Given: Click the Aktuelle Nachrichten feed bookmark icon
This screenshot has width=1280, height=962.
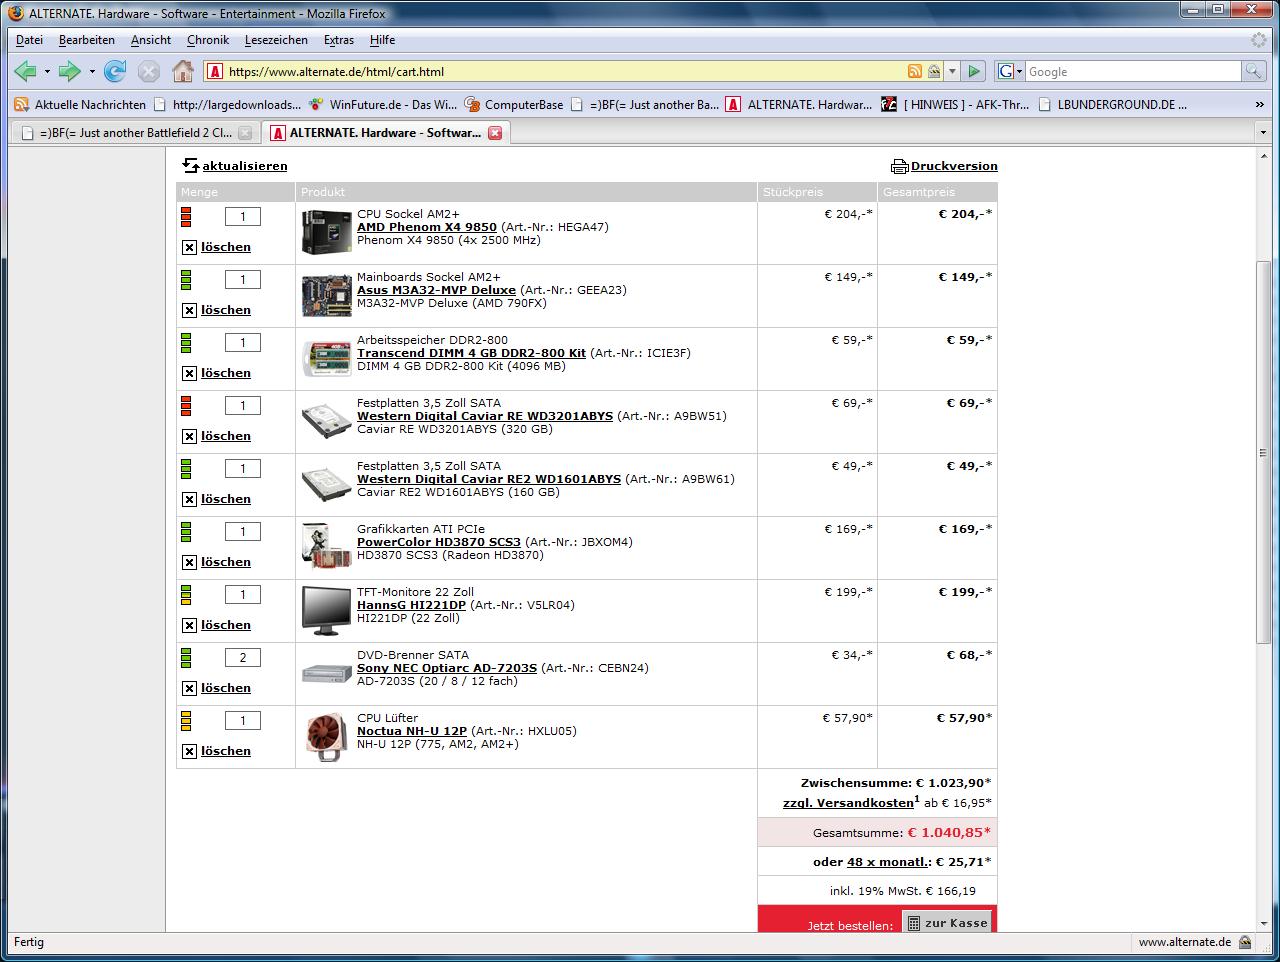Looking at the screenshot, I should pyautogui.click(x=21, y=104).
